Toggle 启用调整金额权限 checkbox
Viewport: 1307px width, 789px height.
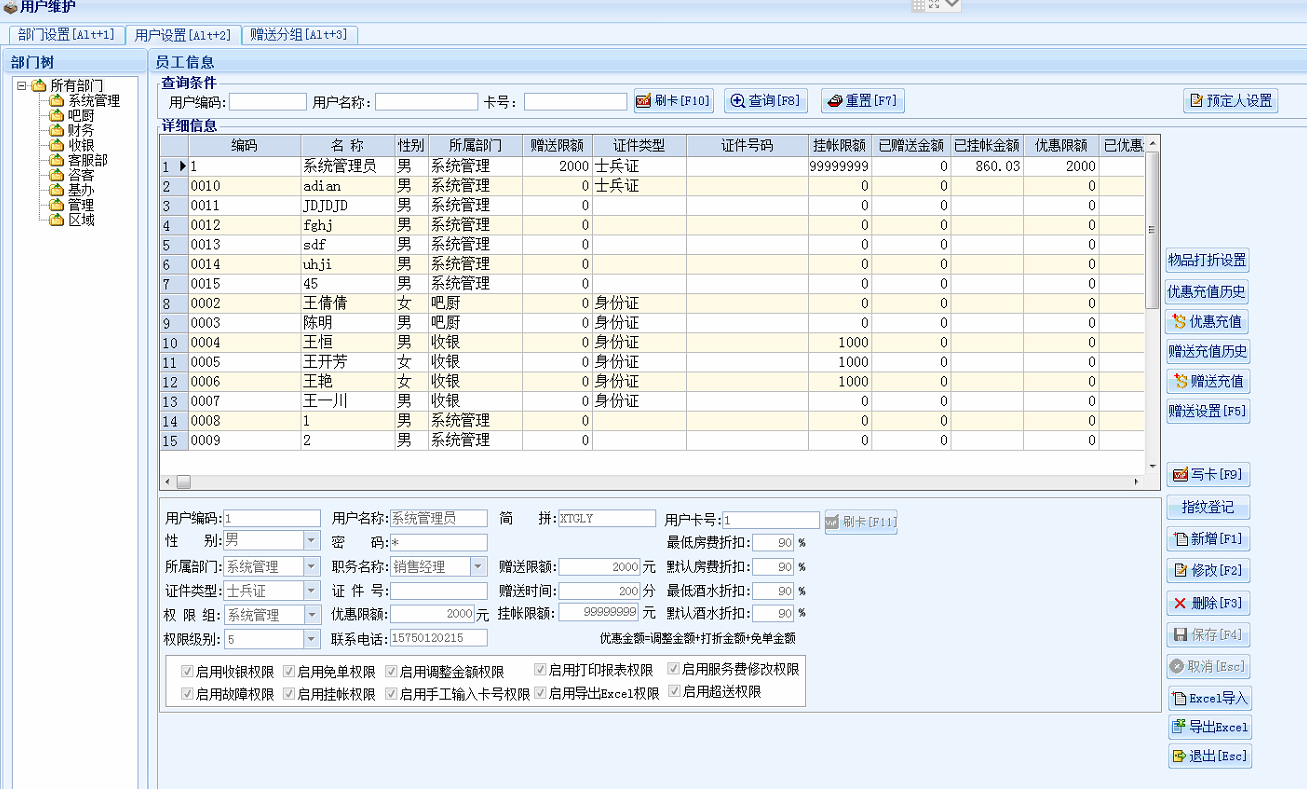point(391,671)
